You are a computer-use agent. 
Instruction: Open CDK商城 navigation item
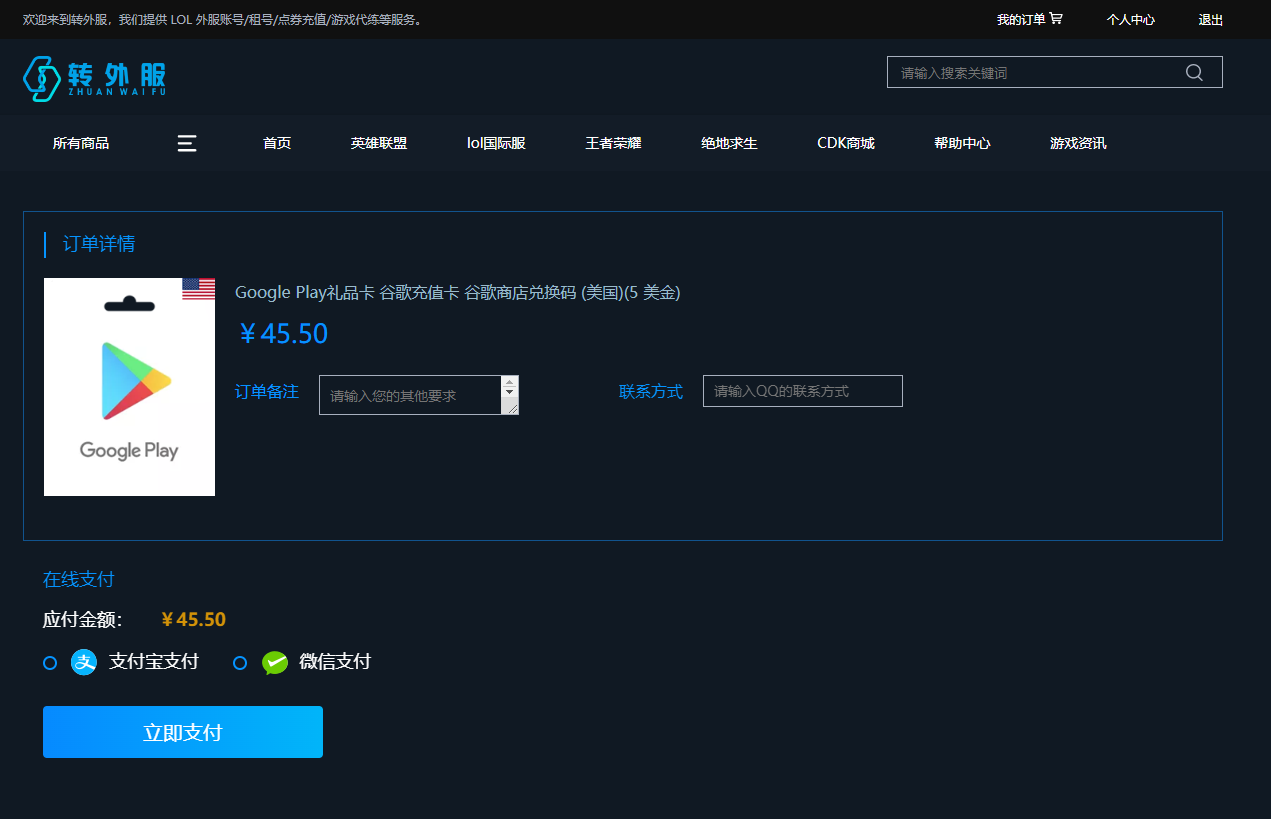tap(846, 143)
